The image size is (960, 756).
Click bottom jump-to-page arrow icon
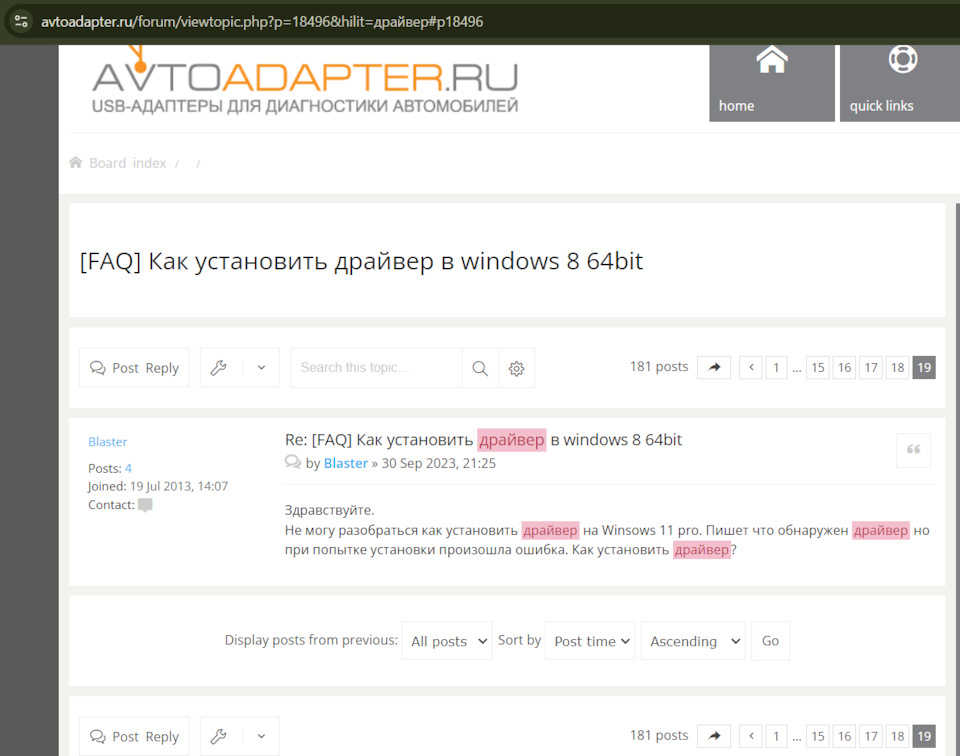click(x=714, y=736)
